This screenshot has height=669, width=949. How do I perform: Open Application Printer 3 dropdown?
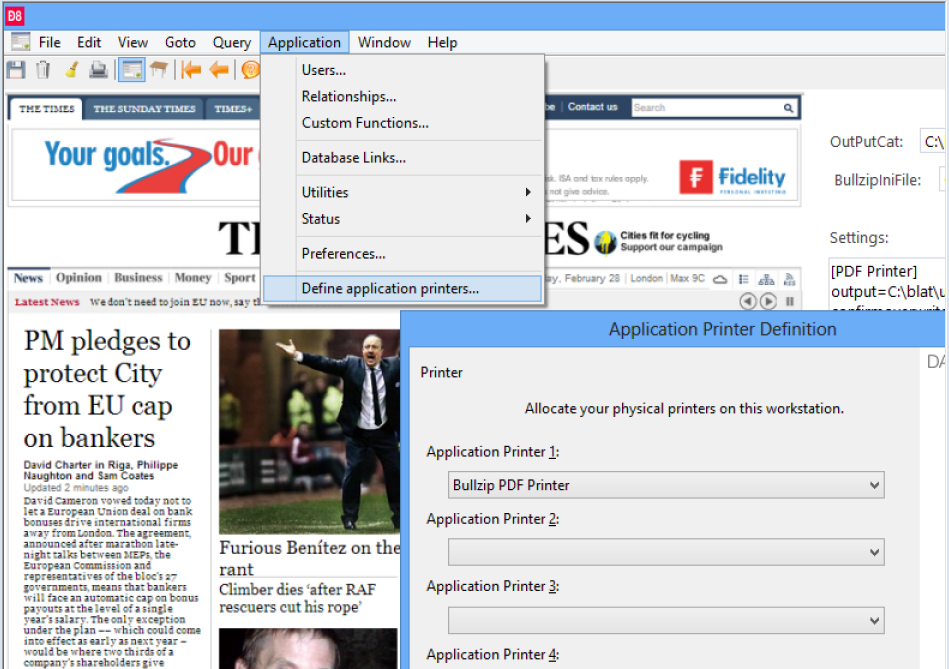666,621
